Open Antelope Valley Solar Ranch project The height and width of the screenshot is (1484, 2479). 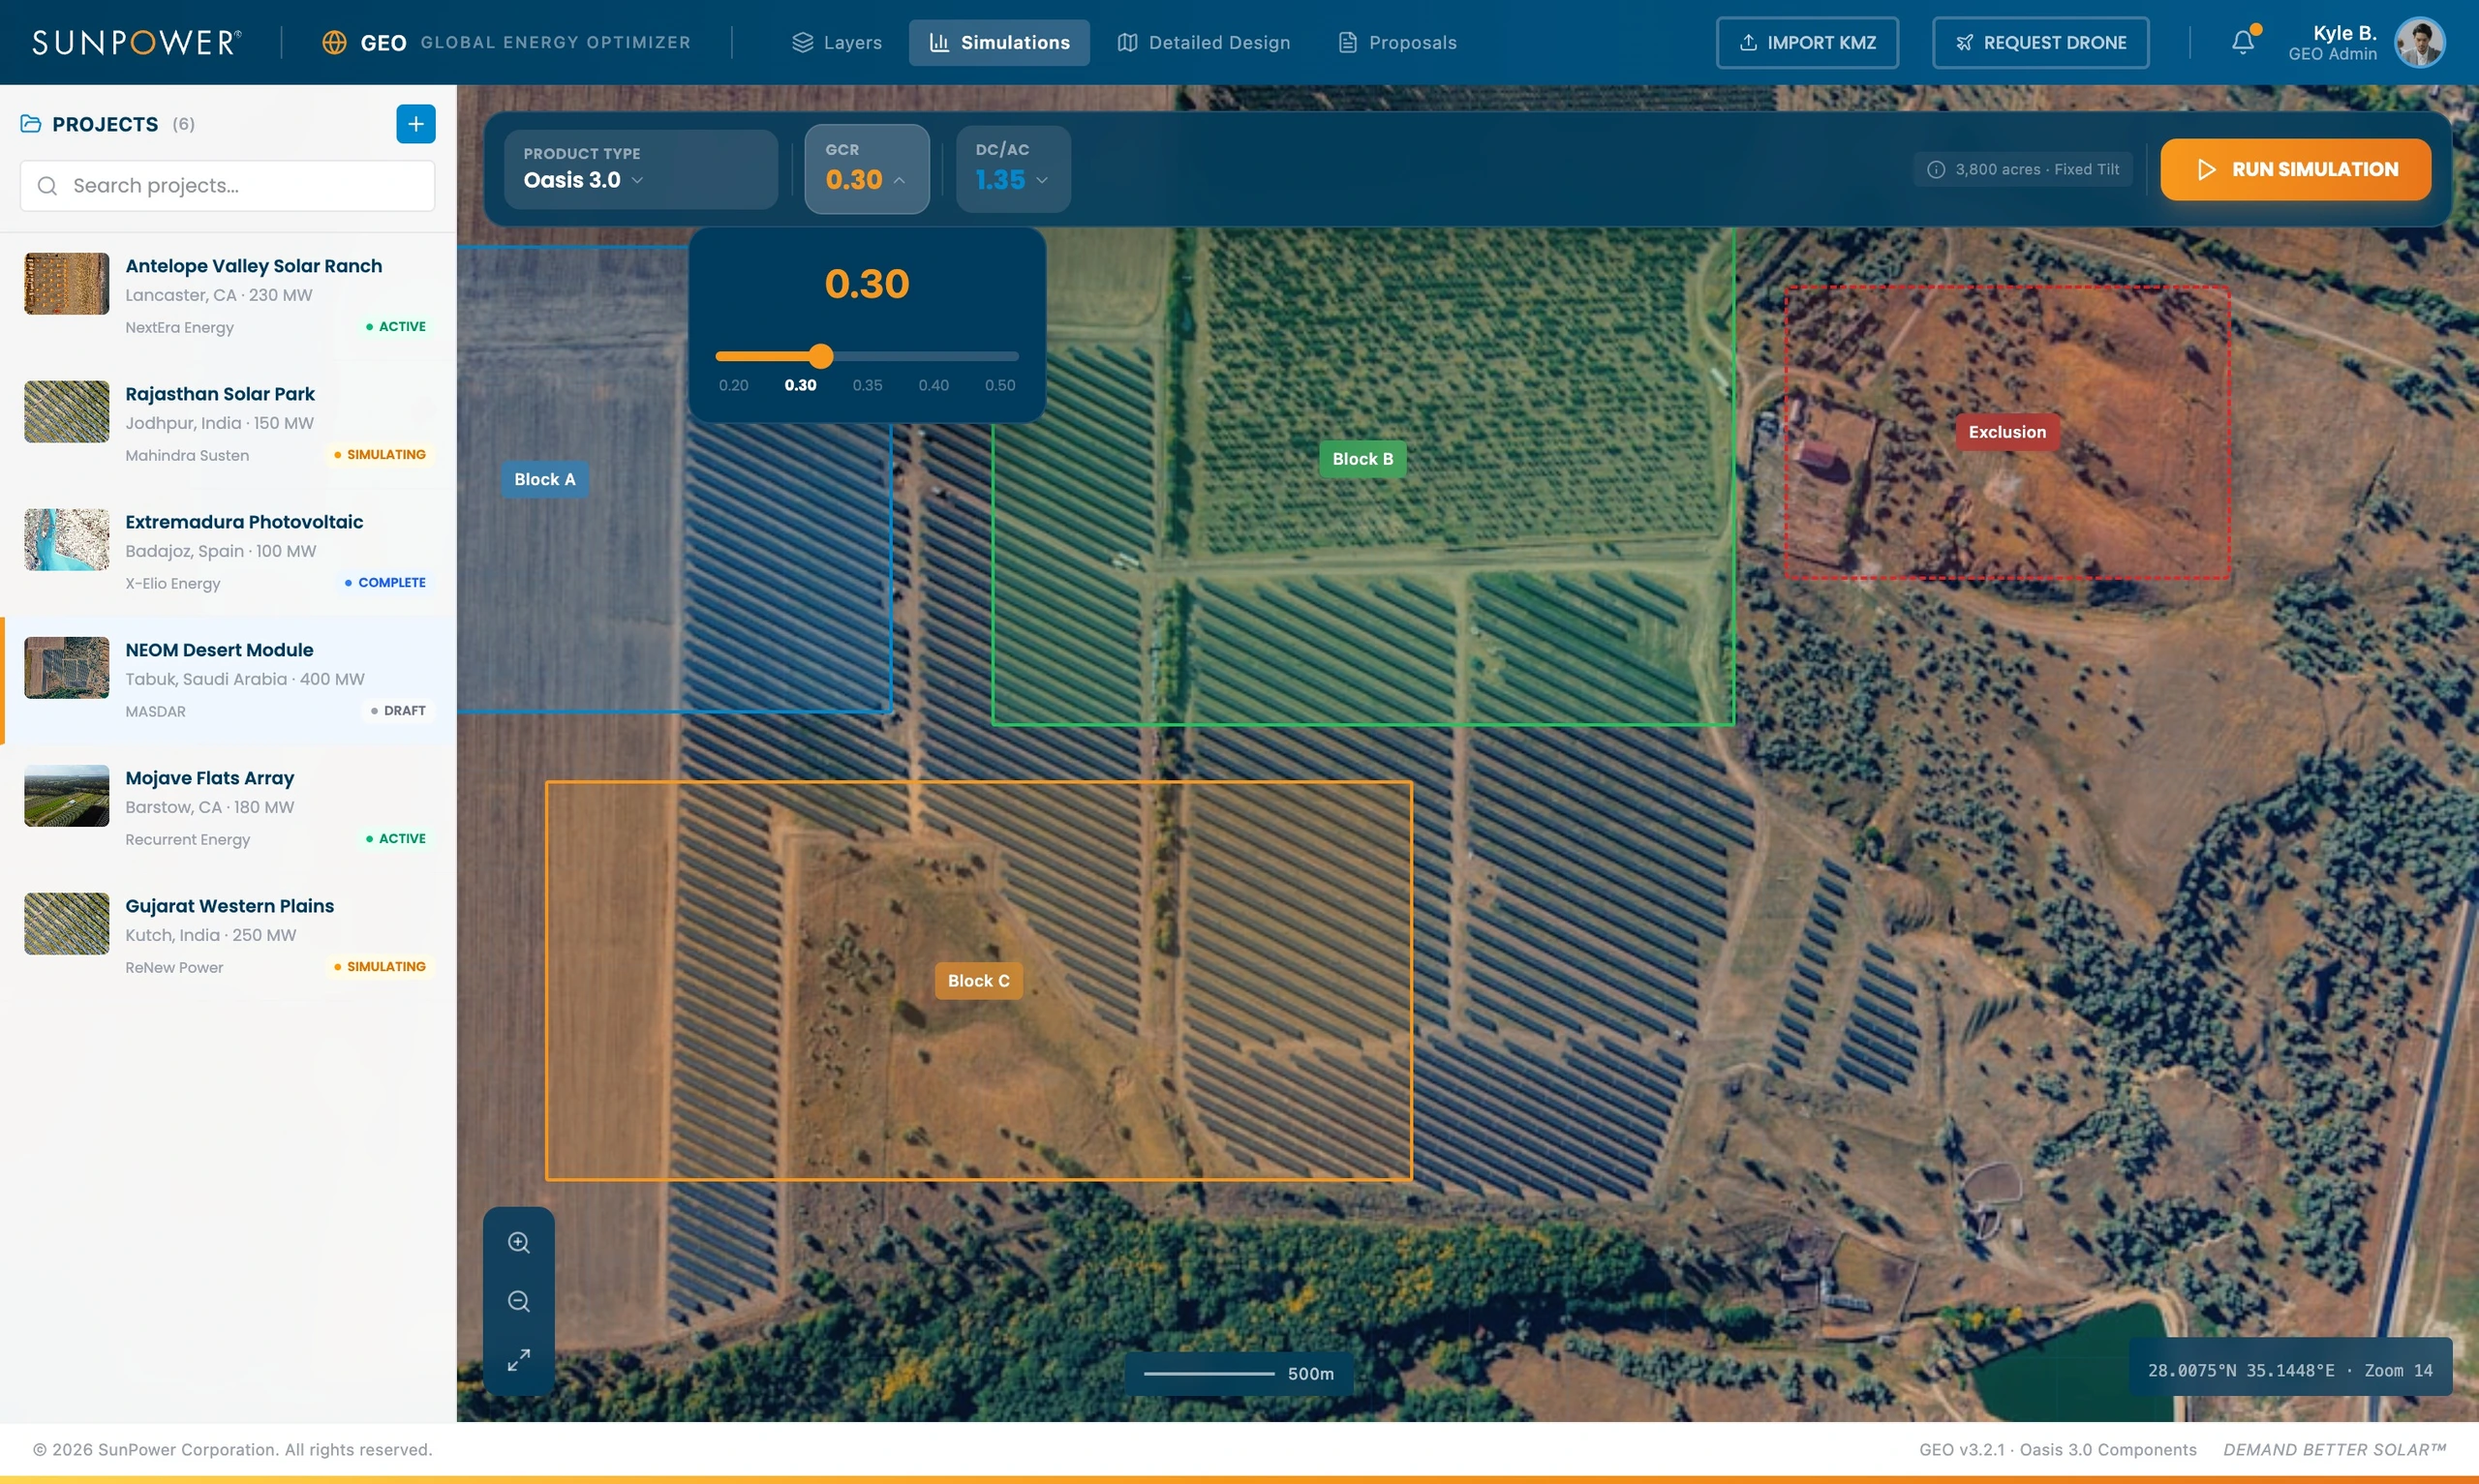(228, 296)
